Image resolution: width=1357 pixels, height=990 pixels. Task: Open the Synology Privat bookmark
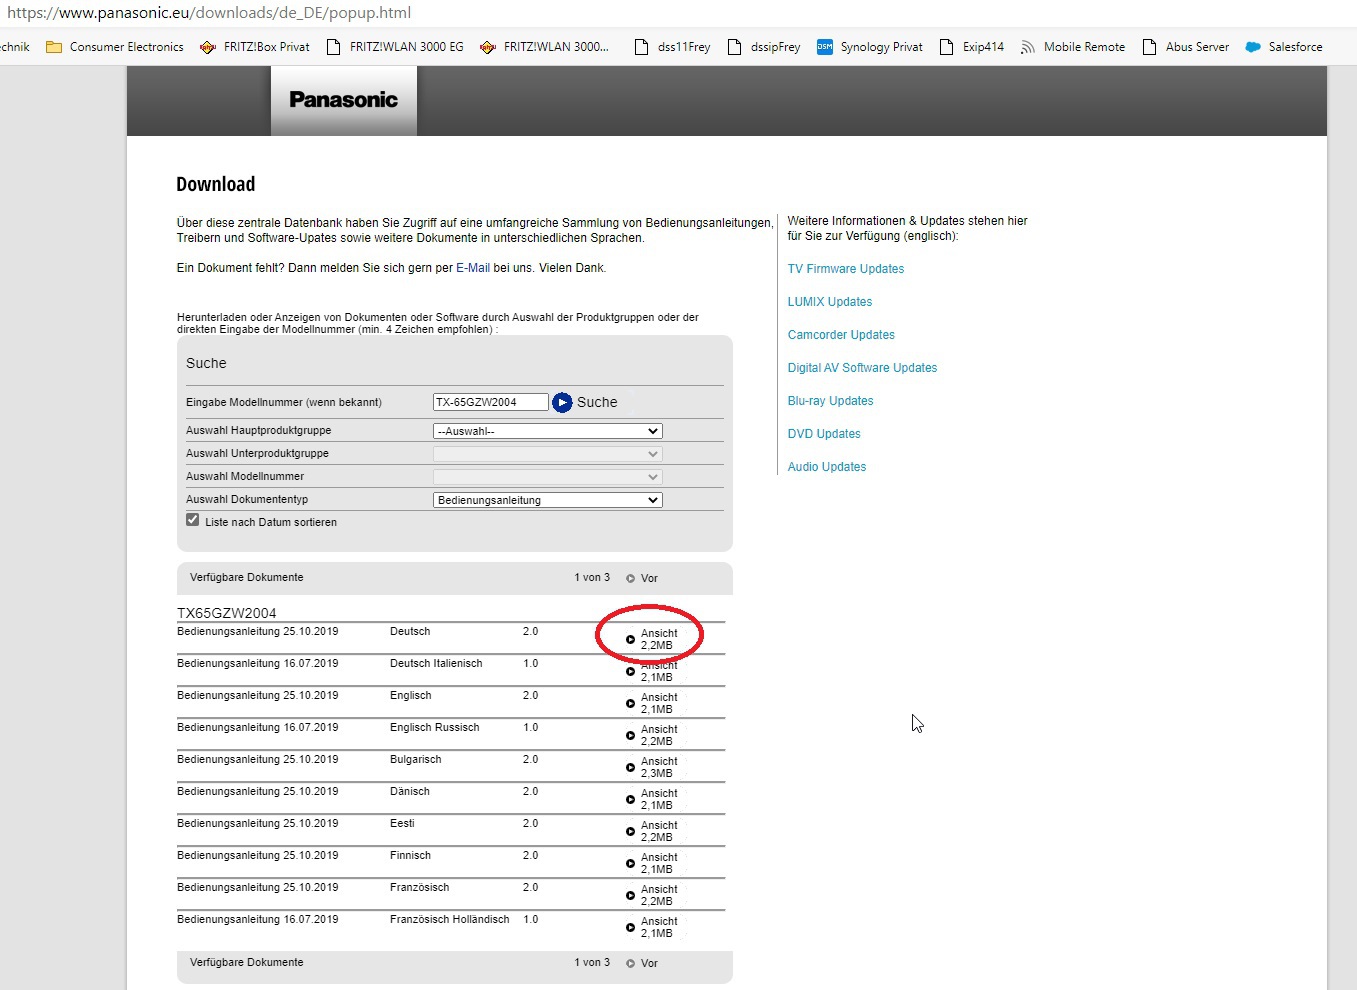point(870,47)
